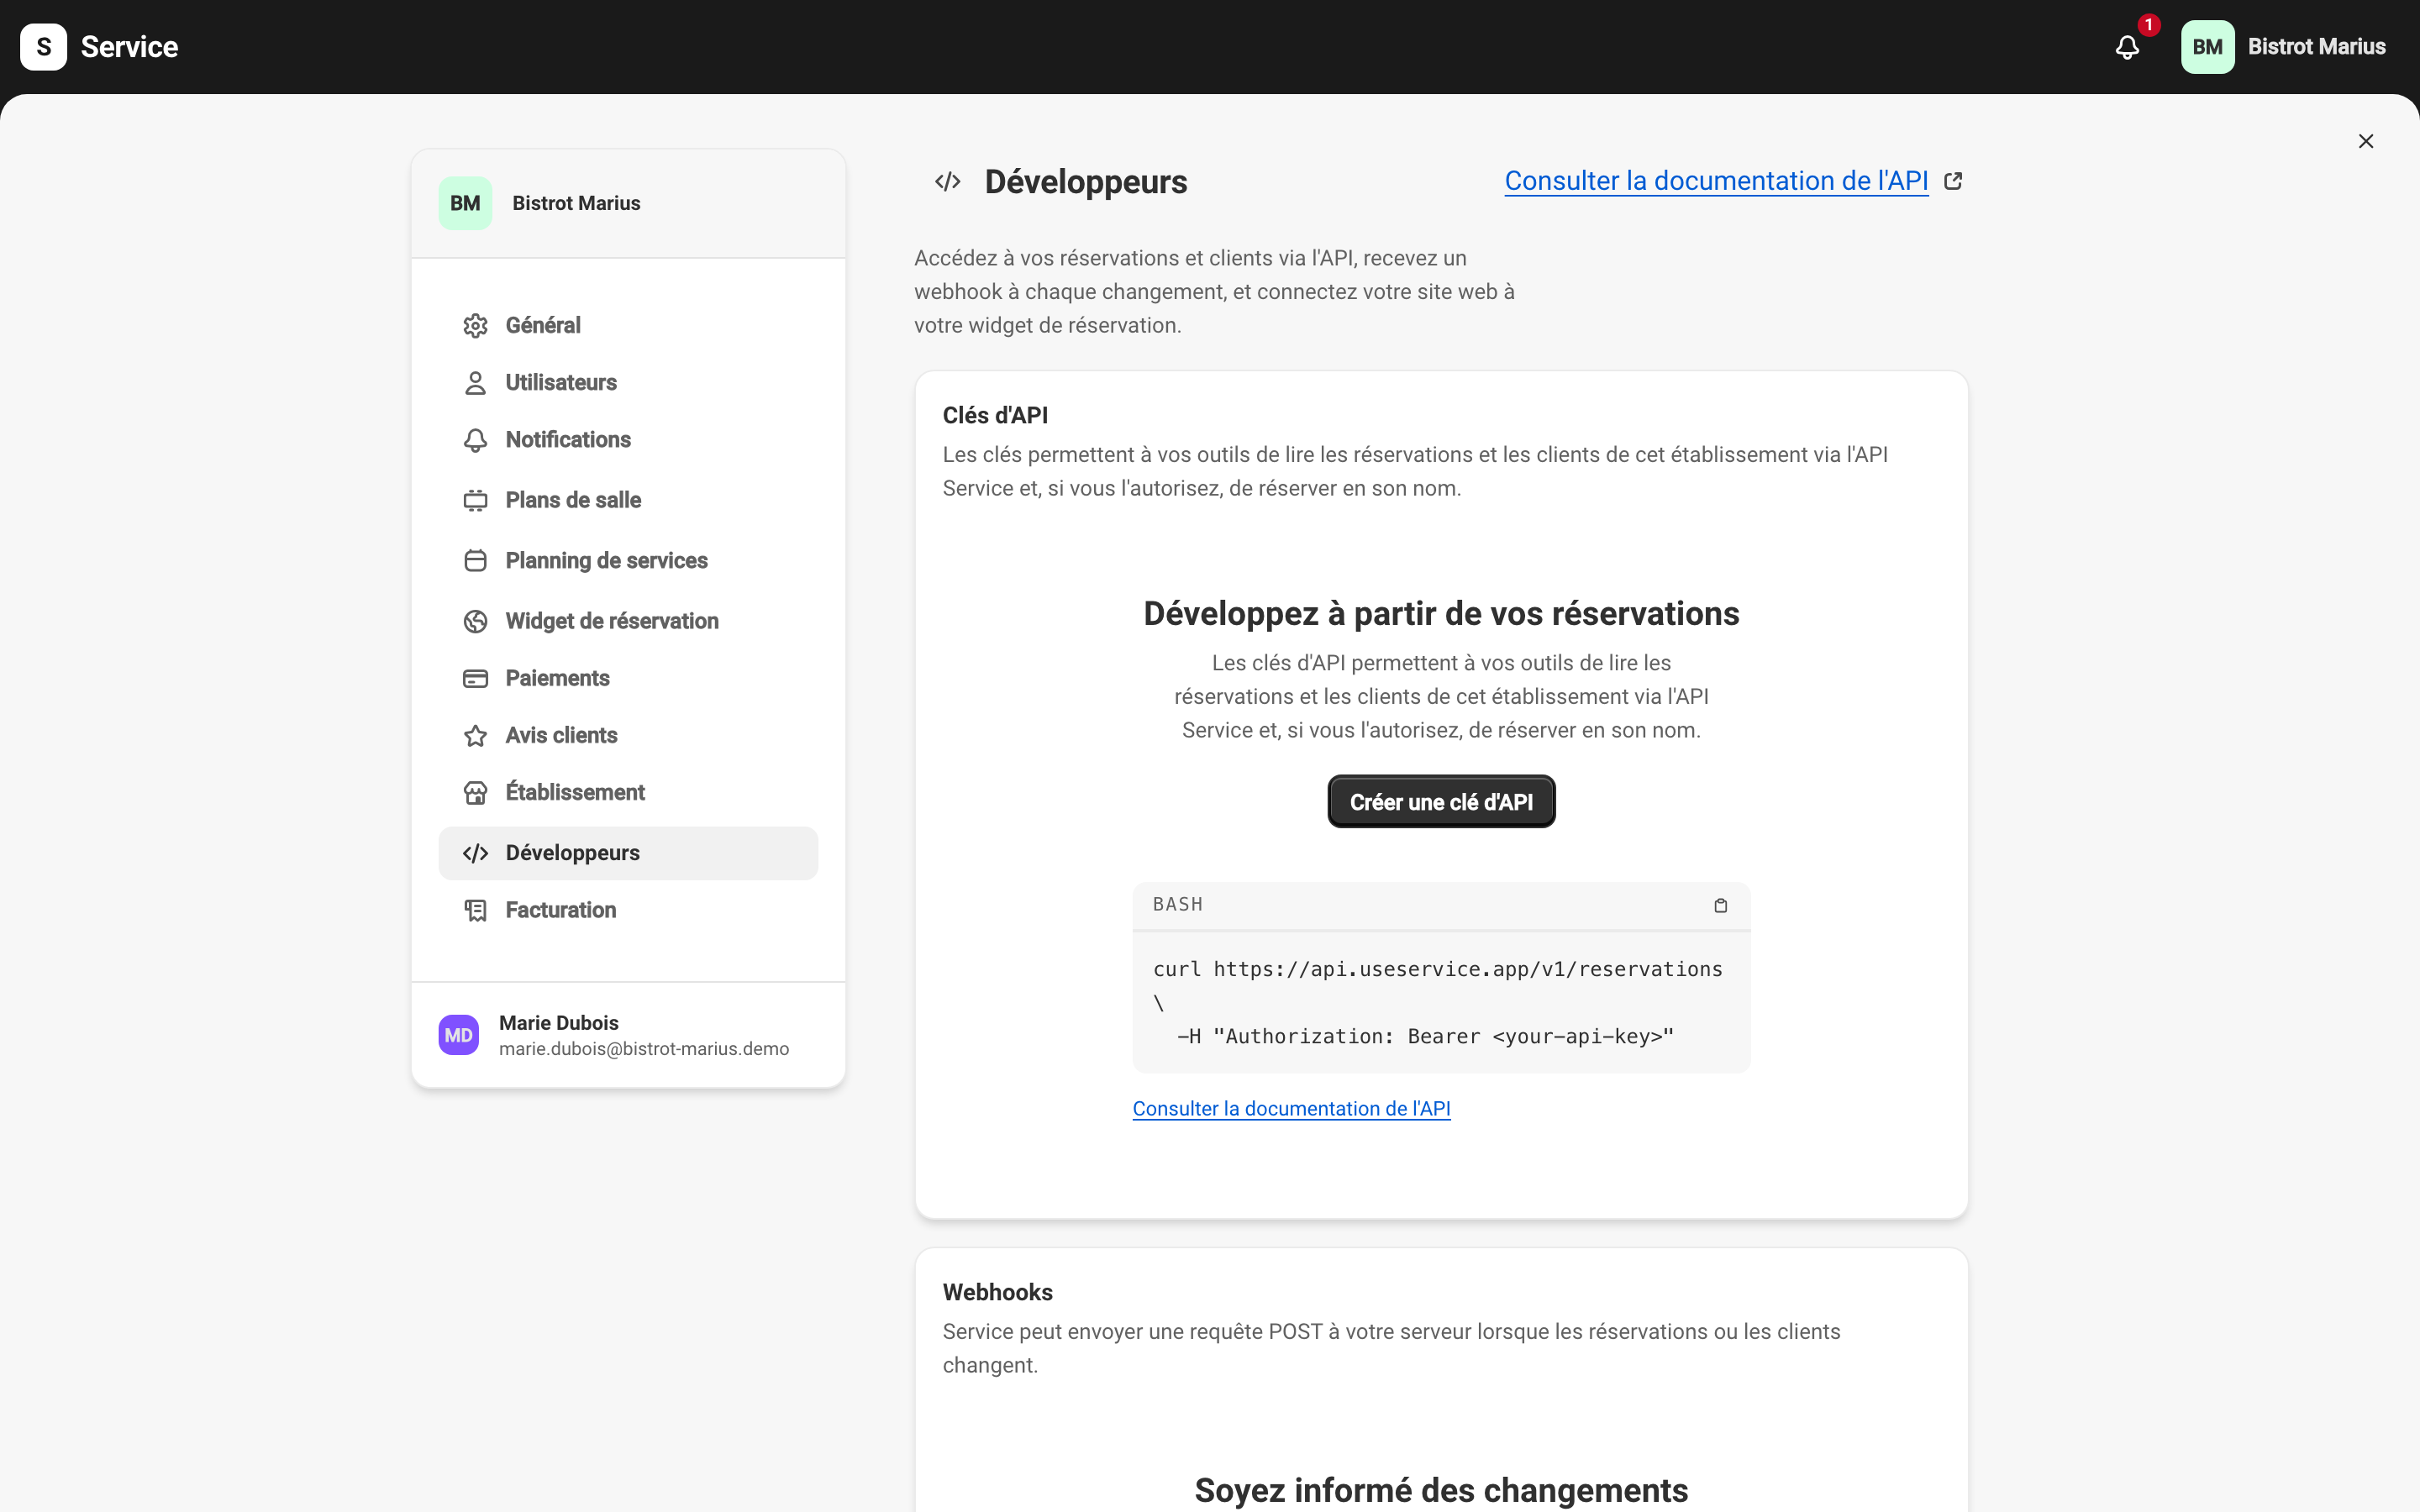Open the notifications bell in header
The width and height of the screenshot is (2420, 1512).
(2127, 47)
